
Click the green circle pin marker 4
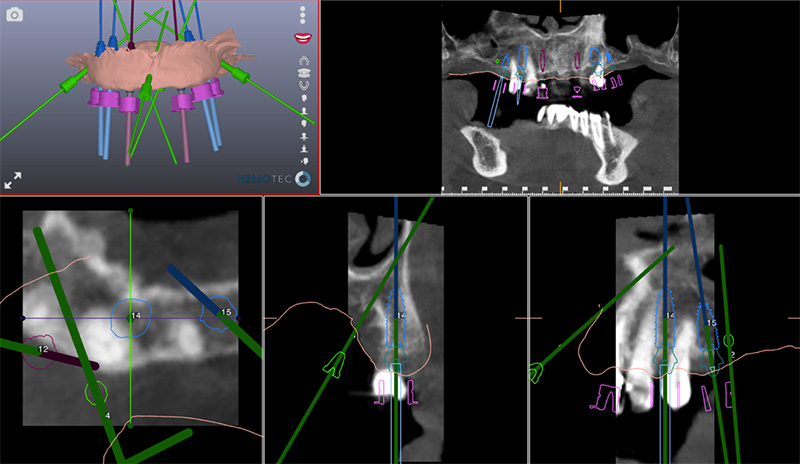coord(98,393)
